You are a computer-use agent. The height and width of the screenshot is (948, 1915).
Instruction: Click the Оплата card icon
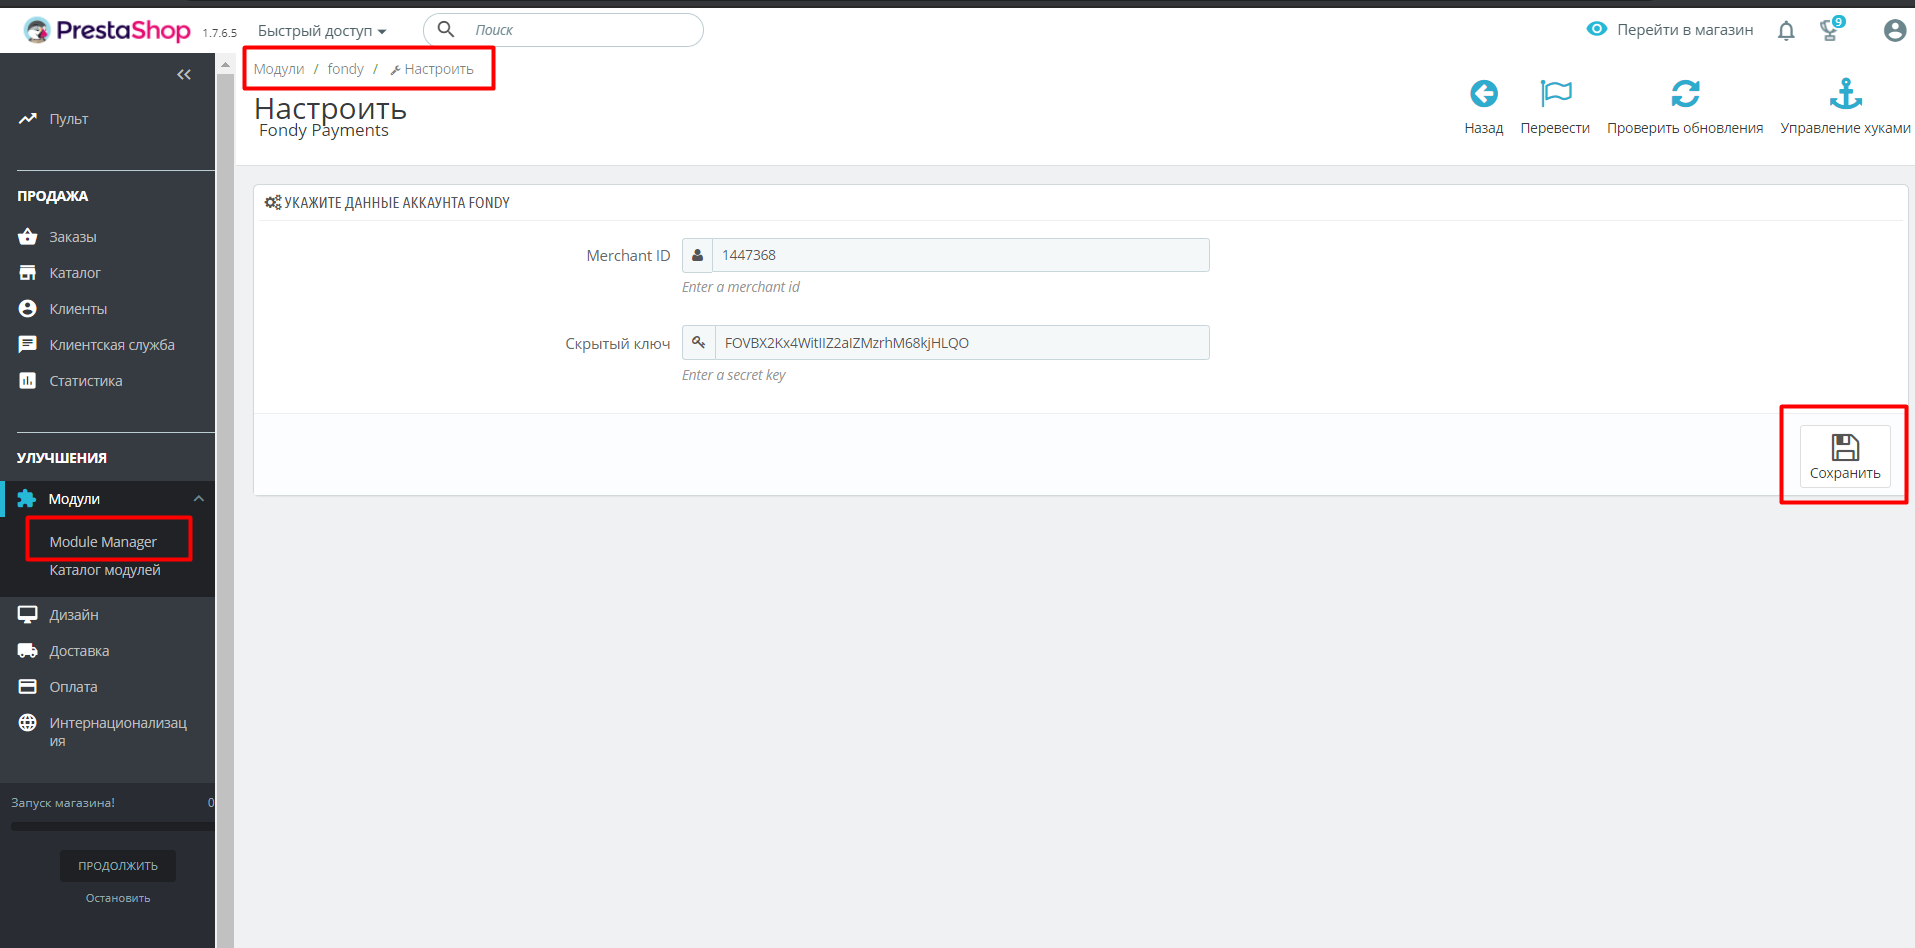[x=28, y=687]
